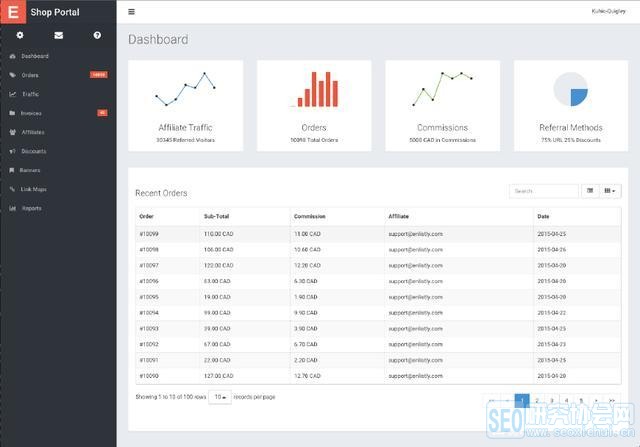Select order #10095
640x447 pixels.
[x=149, y=297]
